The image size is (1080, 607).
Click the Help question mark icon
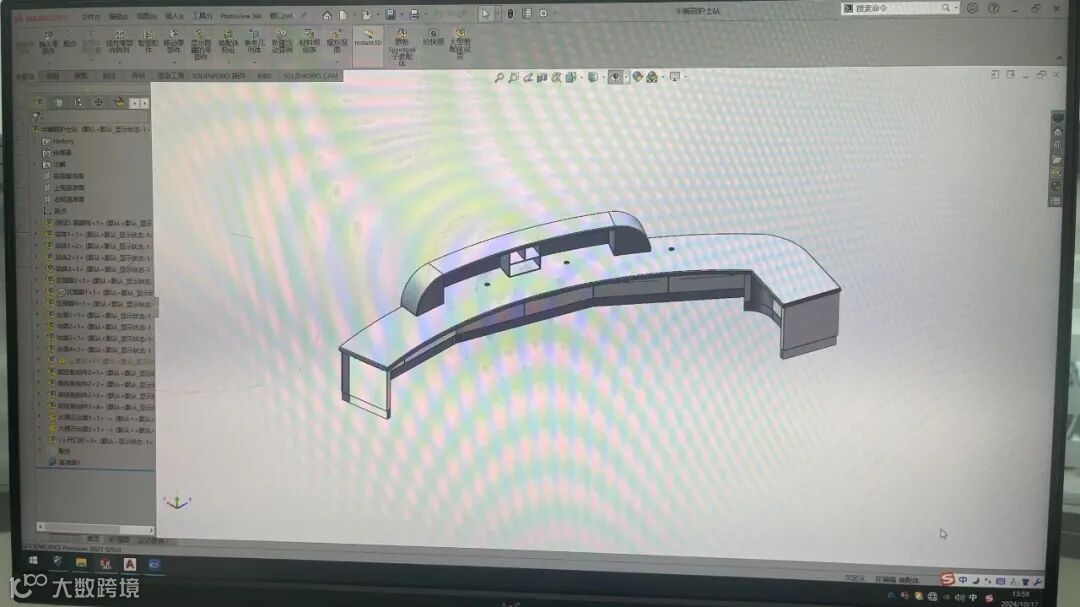click(x=993, y=8)
